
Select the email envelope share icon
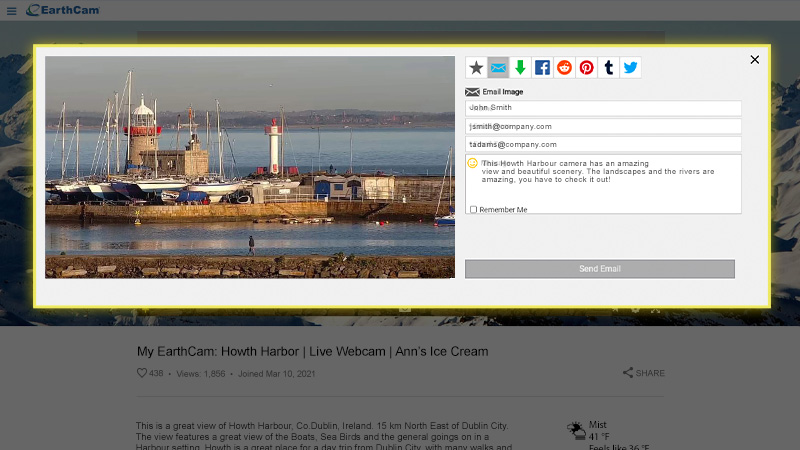tap(498, 67)
